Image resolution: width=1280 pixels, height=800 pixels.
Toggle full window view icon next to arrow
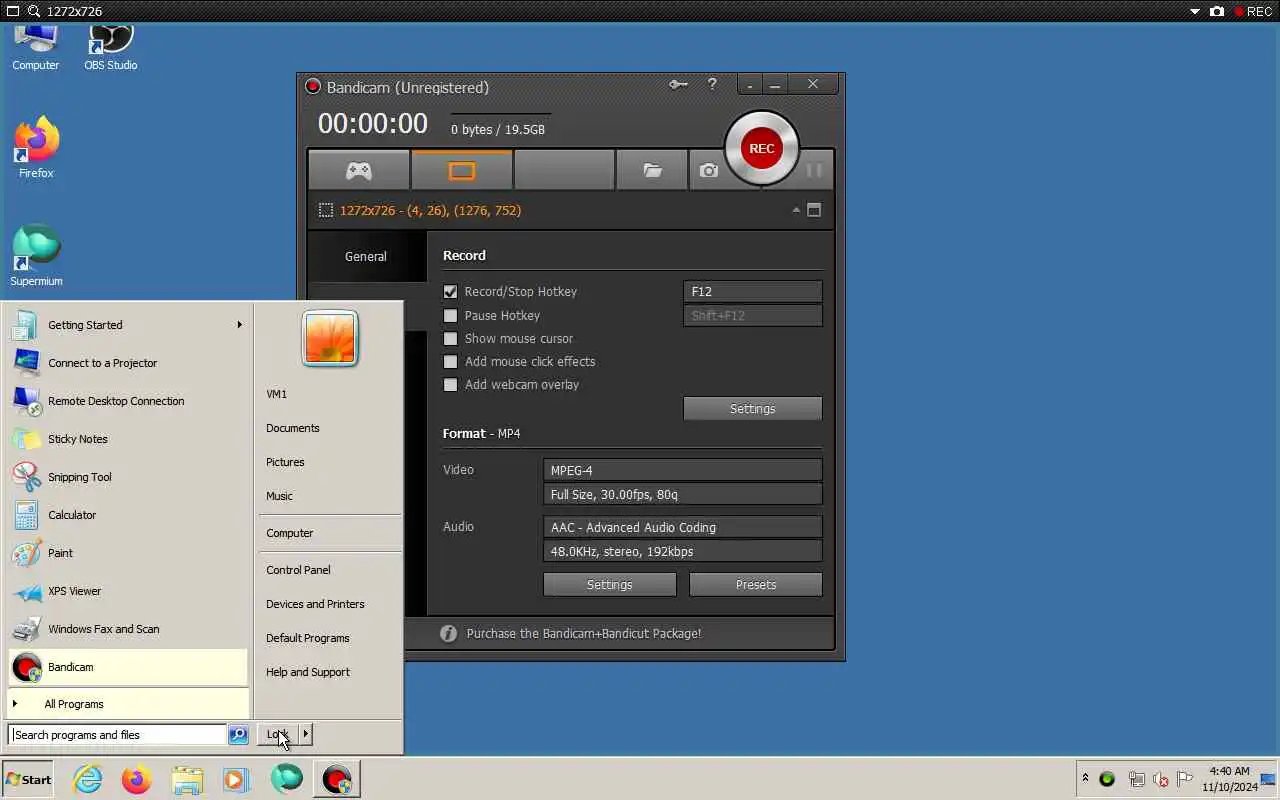point(814,210)
